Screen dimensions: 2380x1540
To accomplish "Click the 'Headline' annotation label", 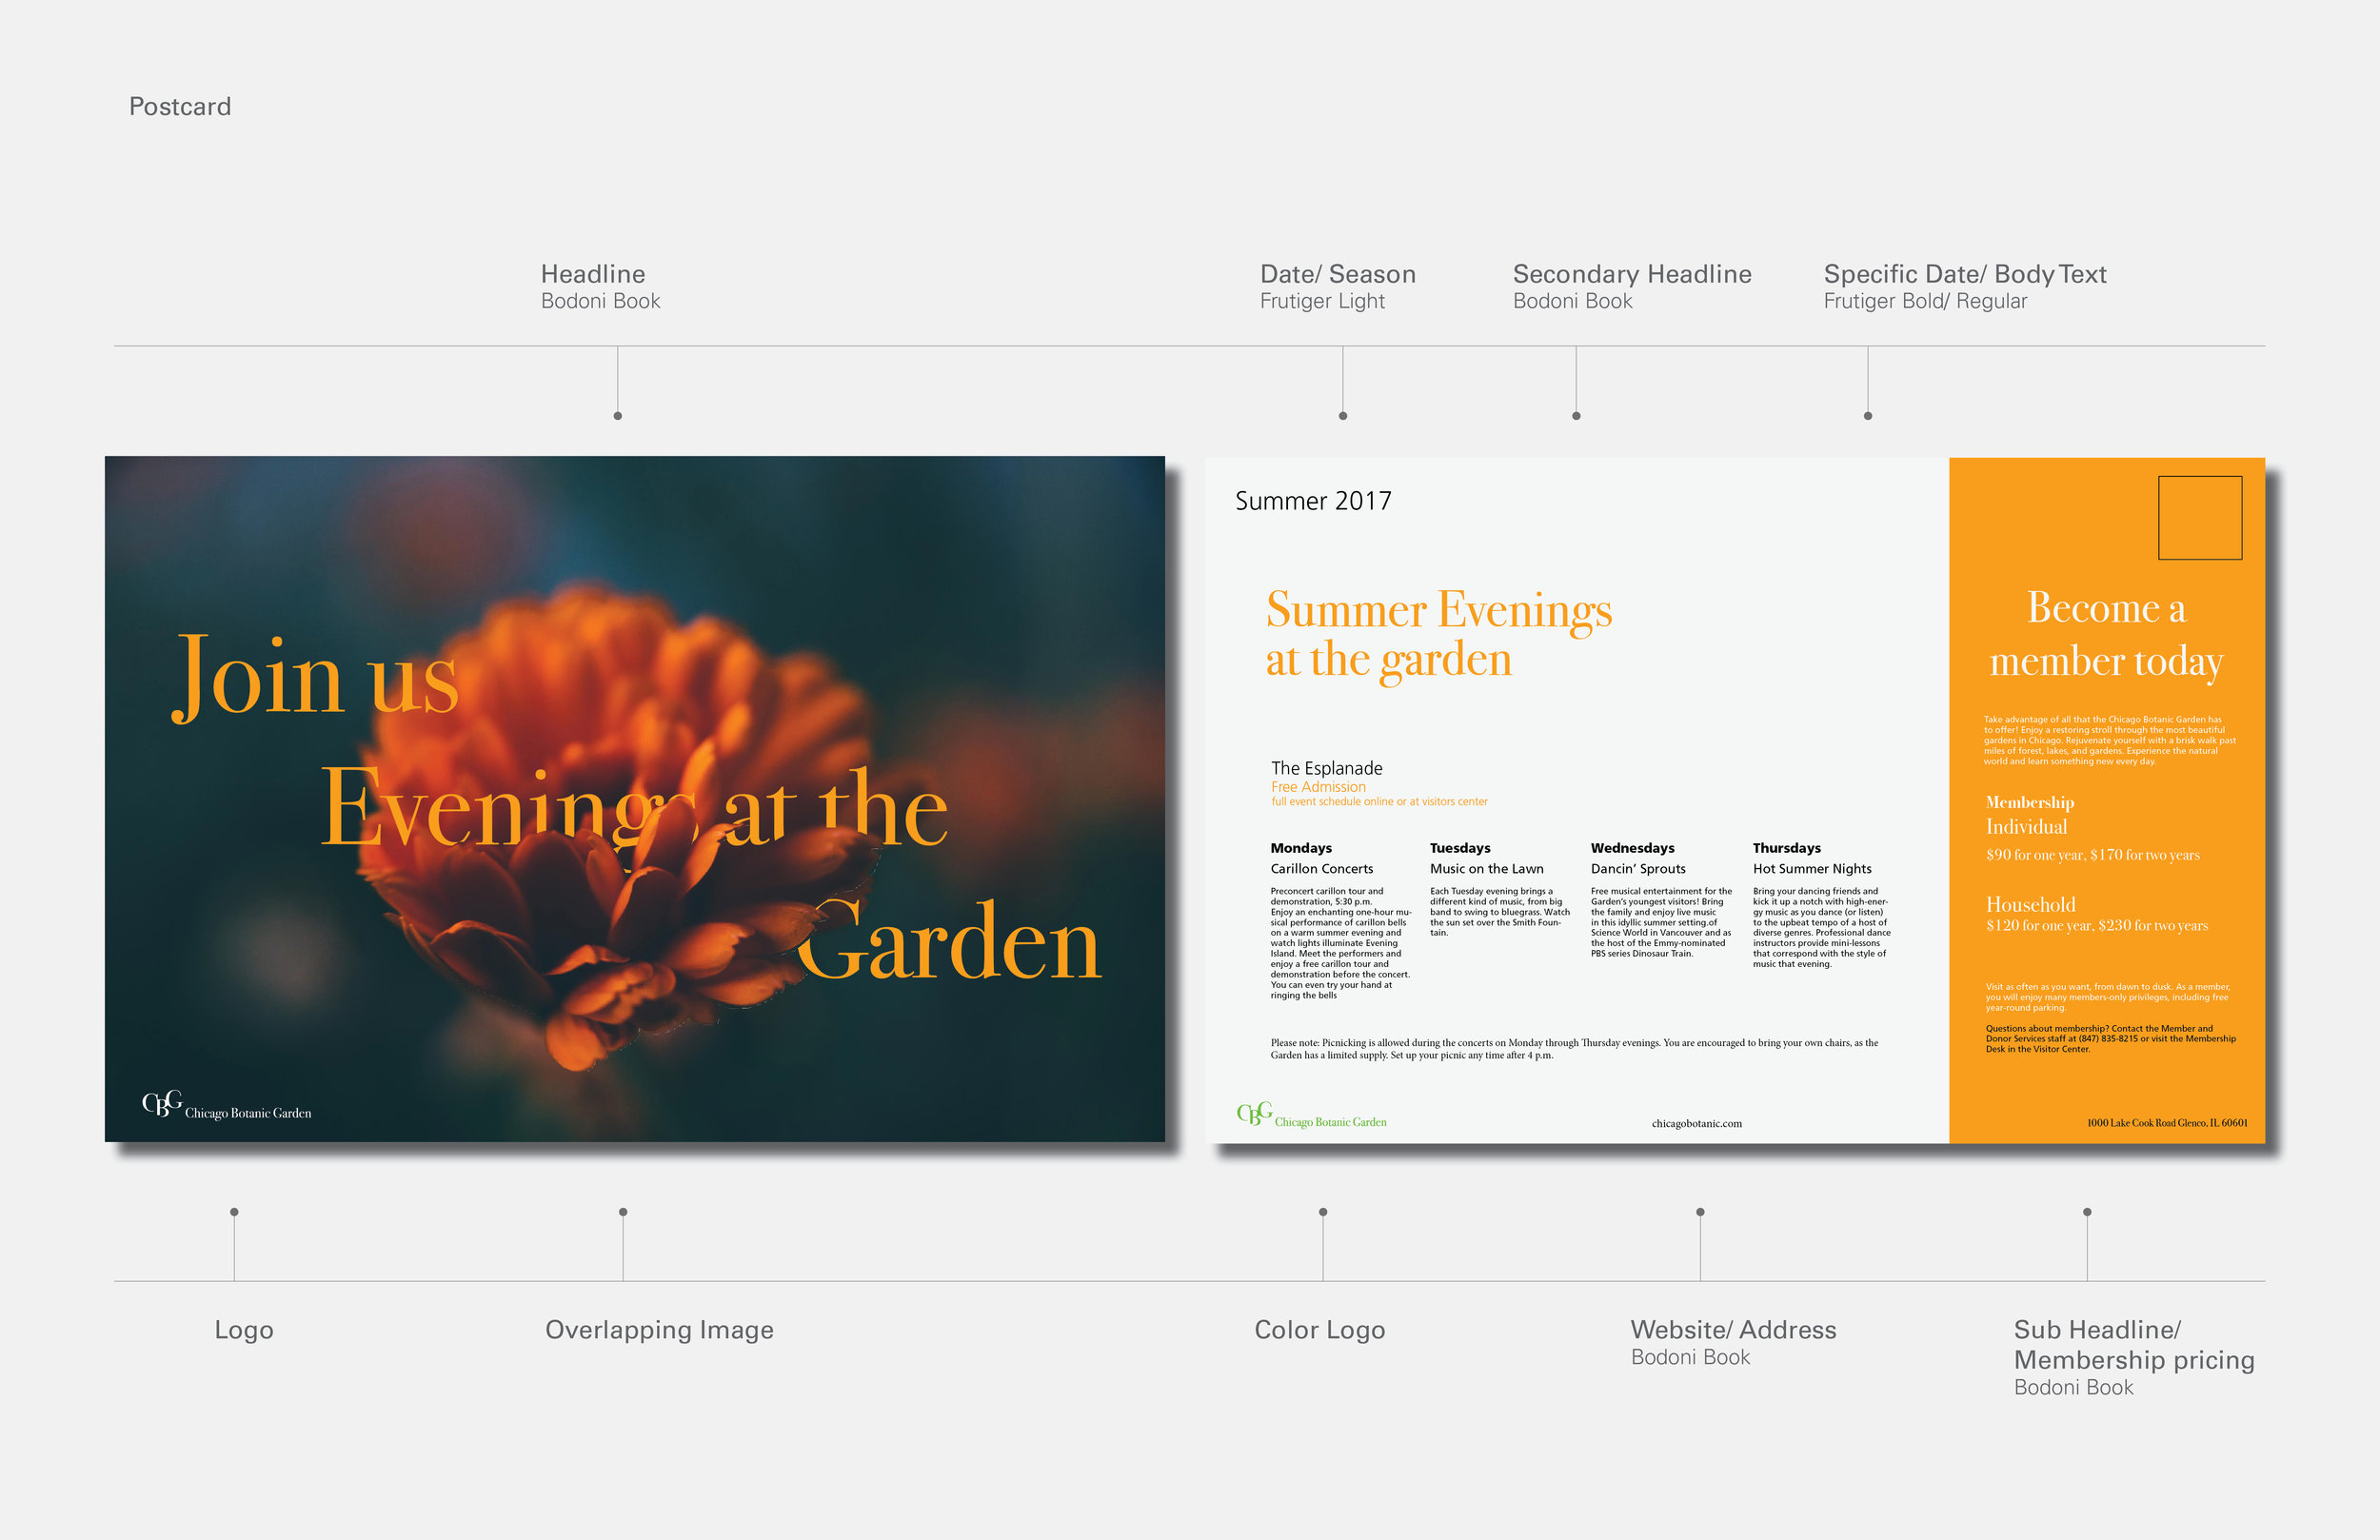I will pos(593,273).
